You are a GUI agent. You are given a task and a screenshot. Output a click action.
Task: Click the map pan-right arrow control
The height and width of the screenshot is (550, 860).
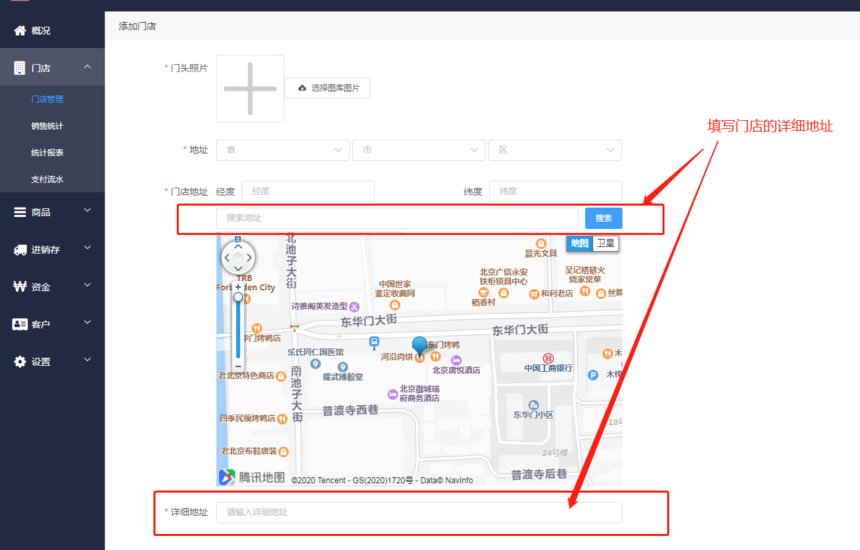coord(249,257)
